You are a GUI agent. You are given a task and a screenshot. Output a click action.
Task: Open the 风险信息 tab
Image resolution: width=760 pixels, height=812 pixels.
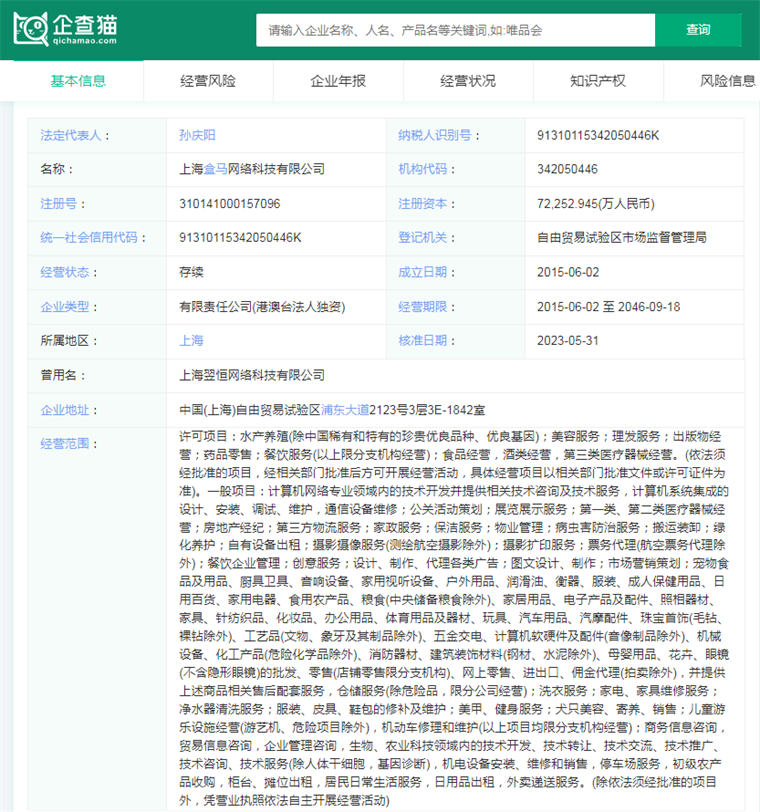point(727,81)
